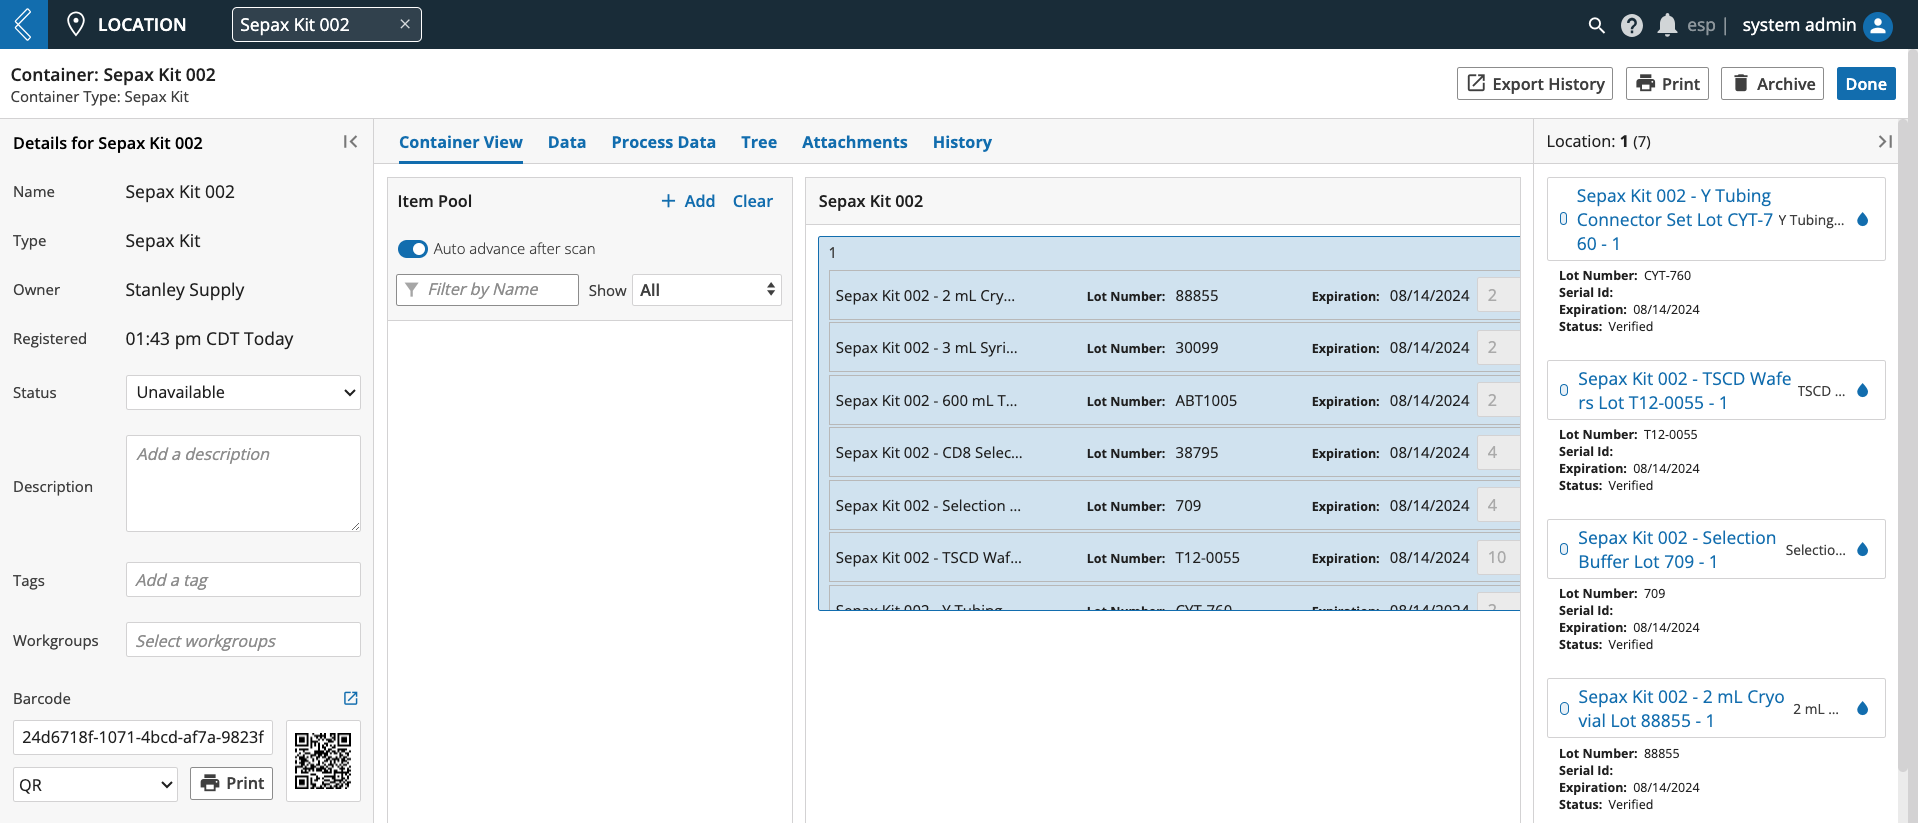Open the Tree tab

[x=759, y=142]
